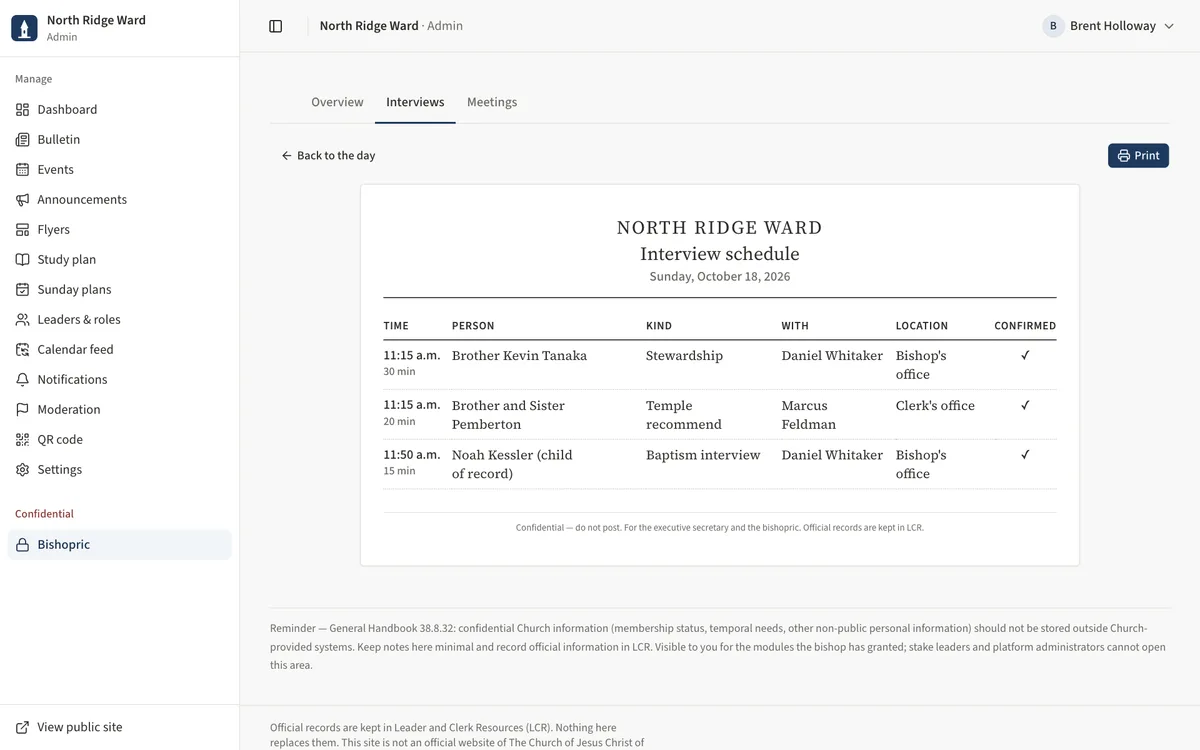This screenshot has height=750, width=1200.
Task: Click the Brent Holloway name
Action: (1113, 26)
